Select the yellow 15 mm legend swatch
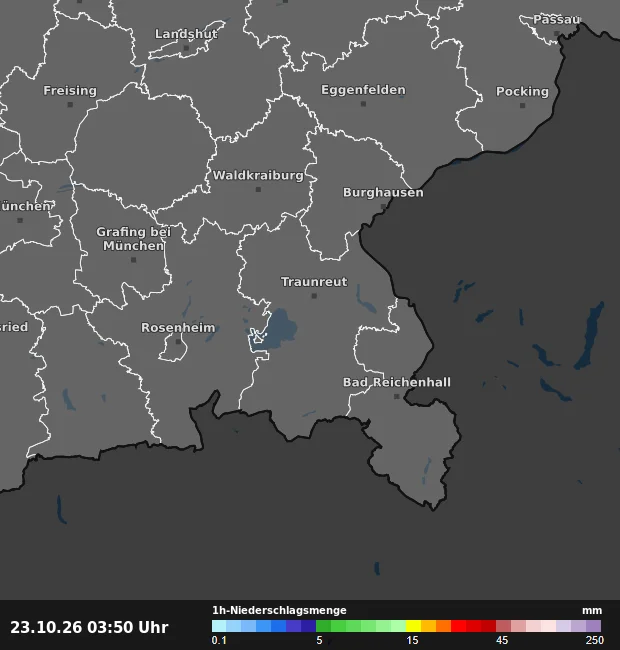This screenshot has width=620, height=650. (414, 626)
